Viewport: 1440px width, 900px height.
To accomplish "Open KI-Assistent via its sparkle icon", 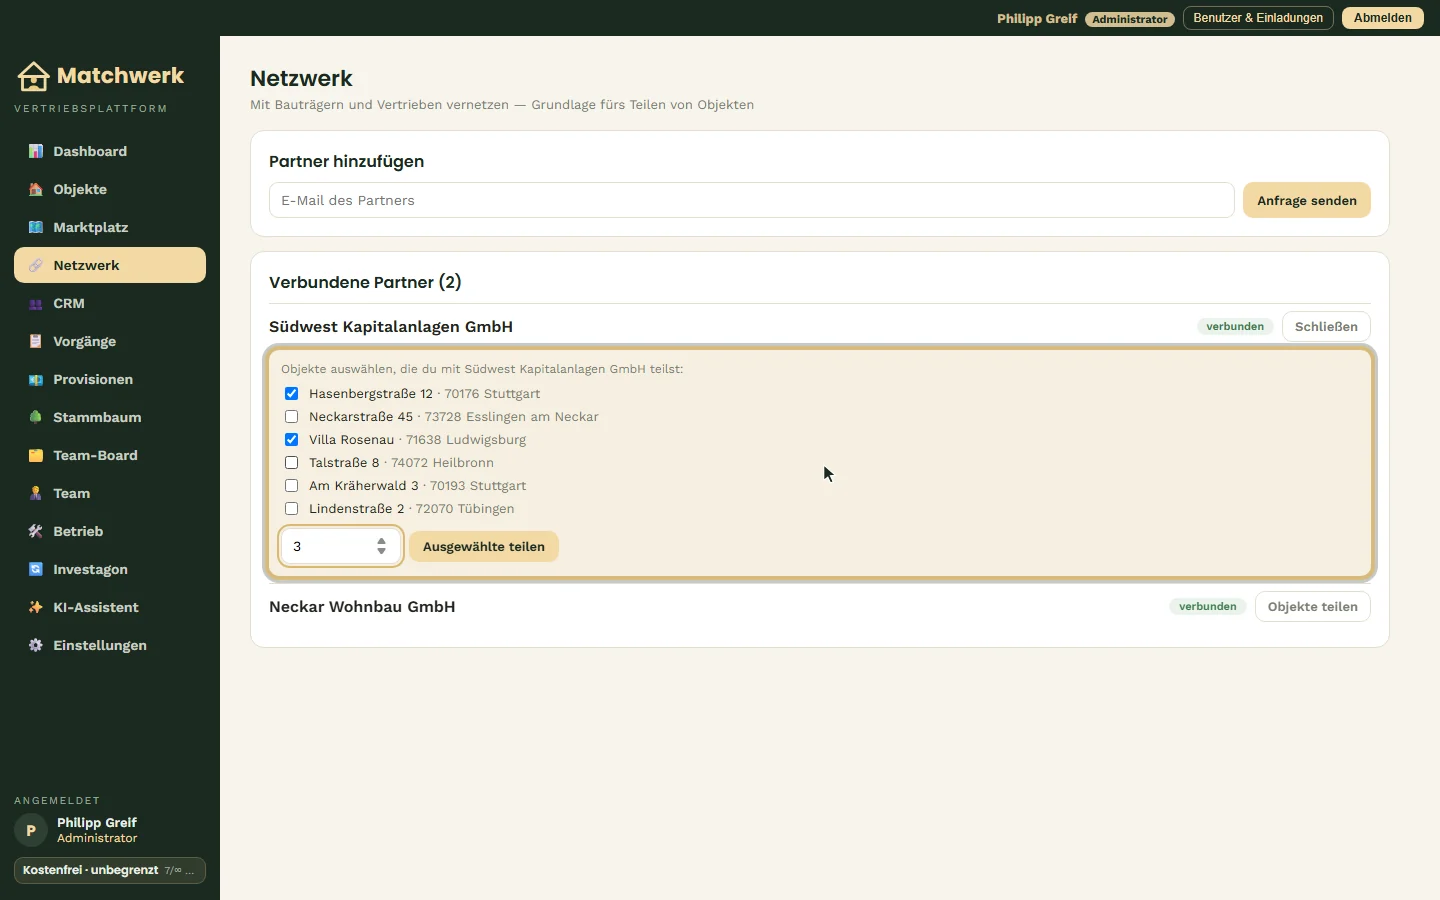I will [x=36, y=607].
